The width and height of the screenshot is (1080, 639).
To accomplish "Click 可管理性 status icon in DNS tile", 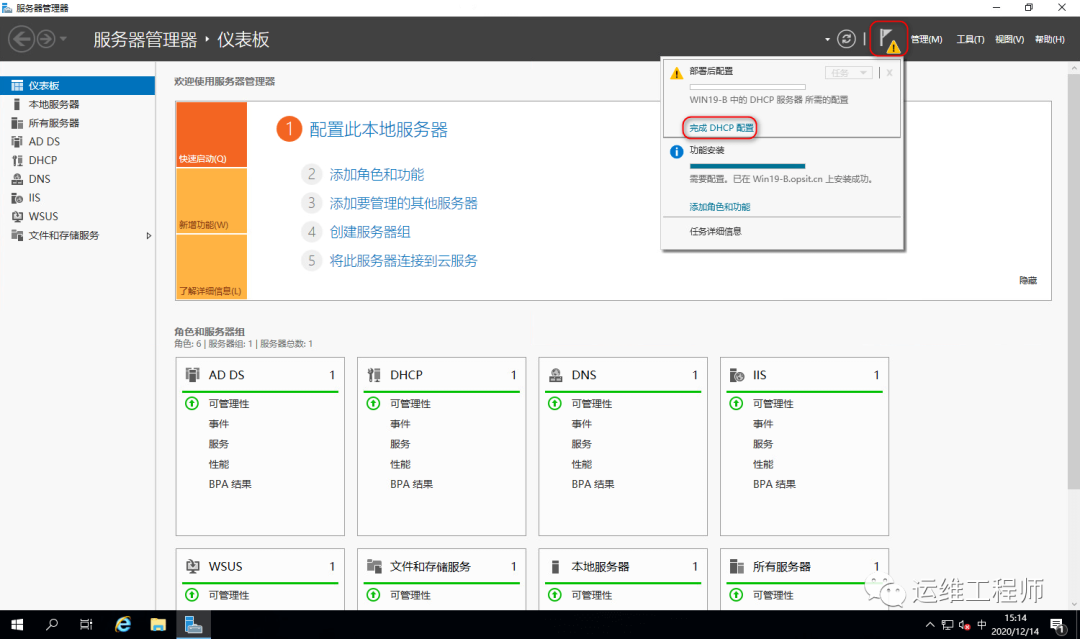I will coord(554,404).
